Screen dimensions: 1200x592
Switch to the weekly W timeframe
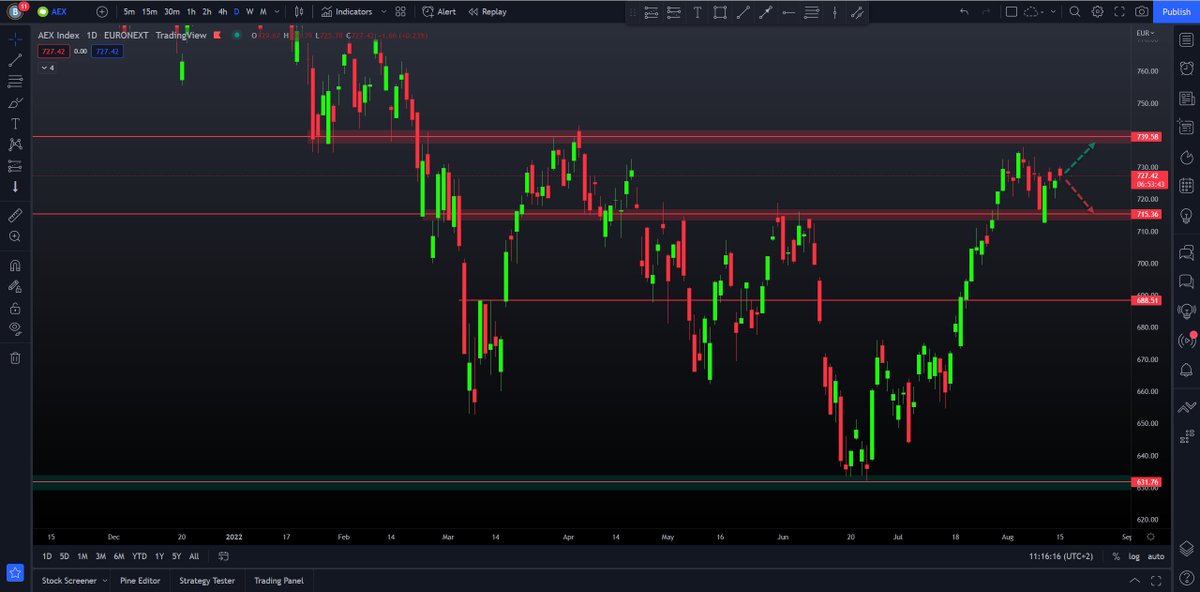tap(249, 12)
